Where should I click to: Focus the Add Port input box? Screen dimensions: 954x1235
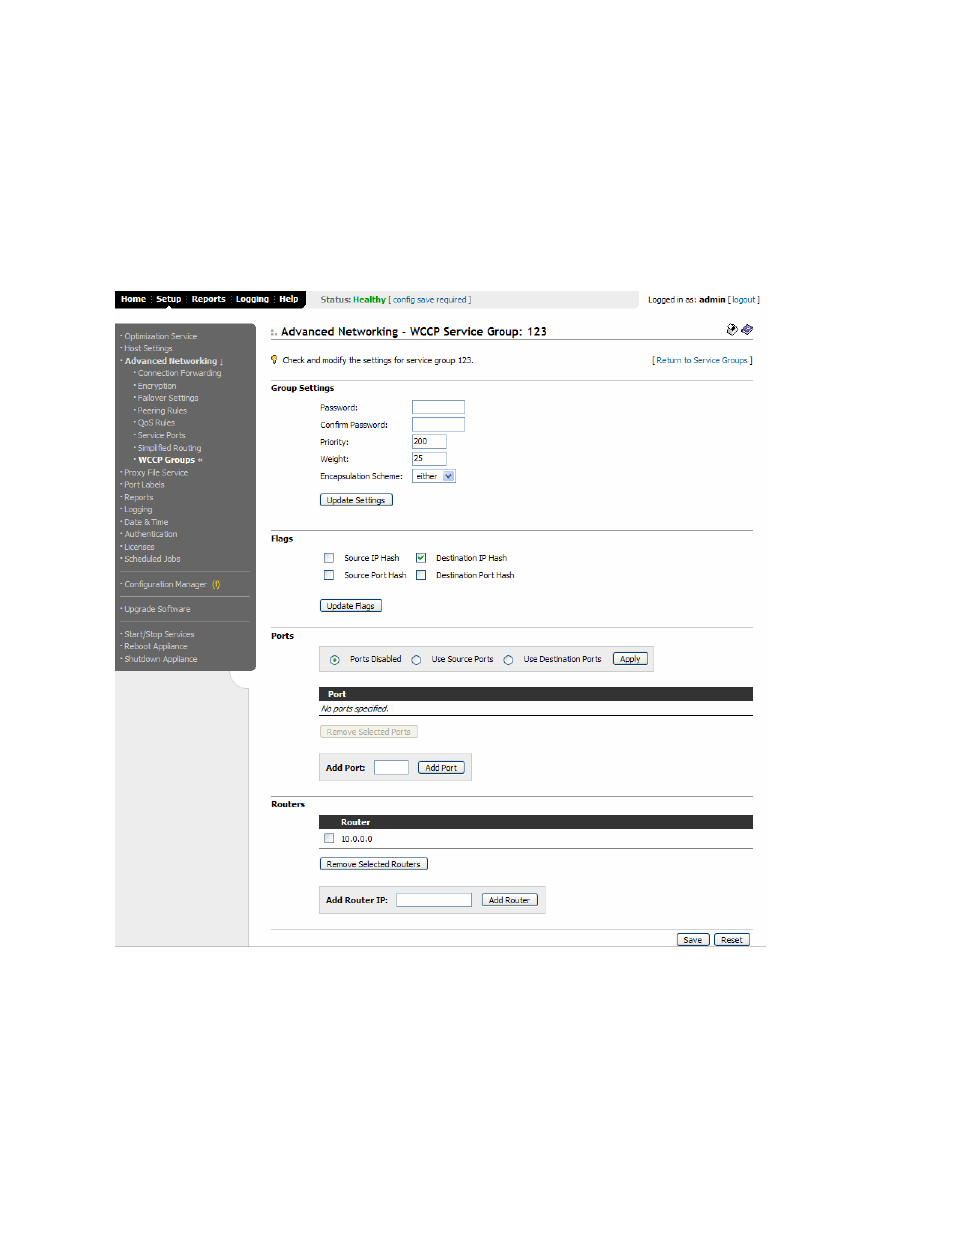[391, 768]
